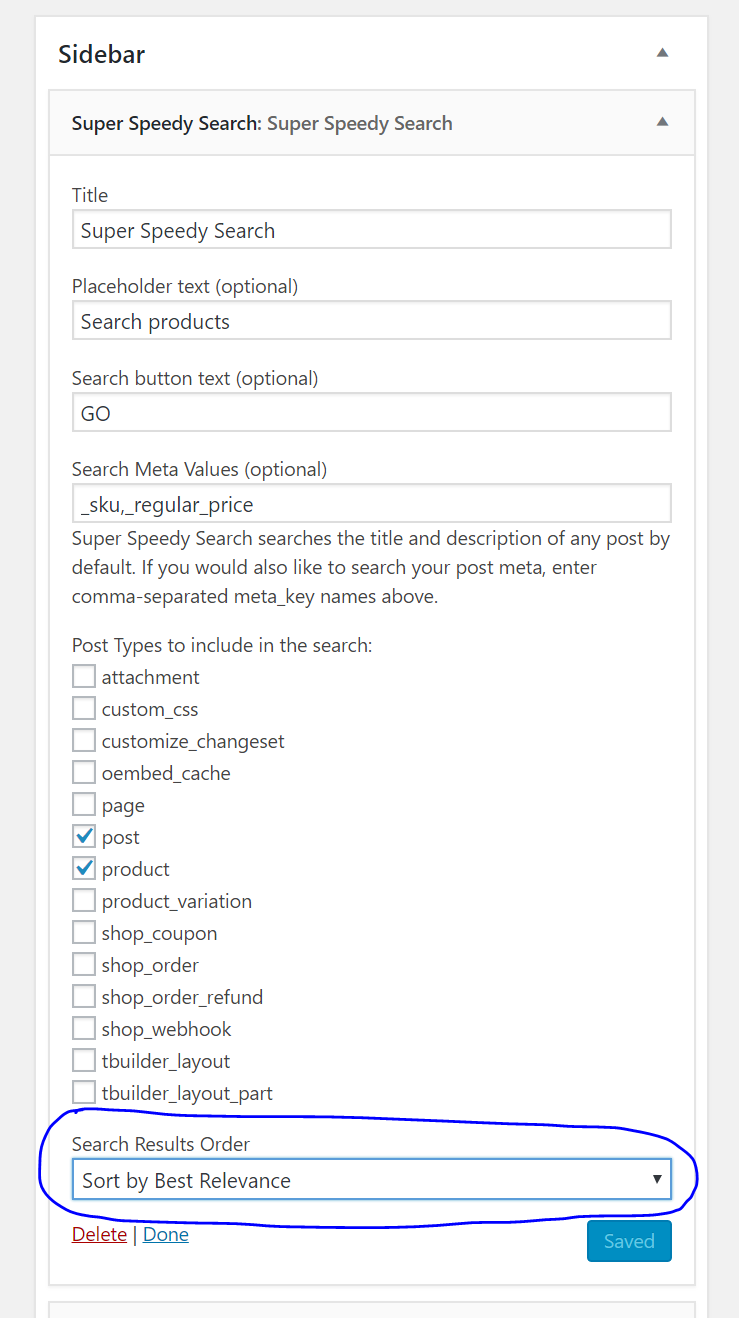This screenshot has width=739, height=1318.
Task: Enable the shop_coupon post type
Action: [x=84, y=932]
